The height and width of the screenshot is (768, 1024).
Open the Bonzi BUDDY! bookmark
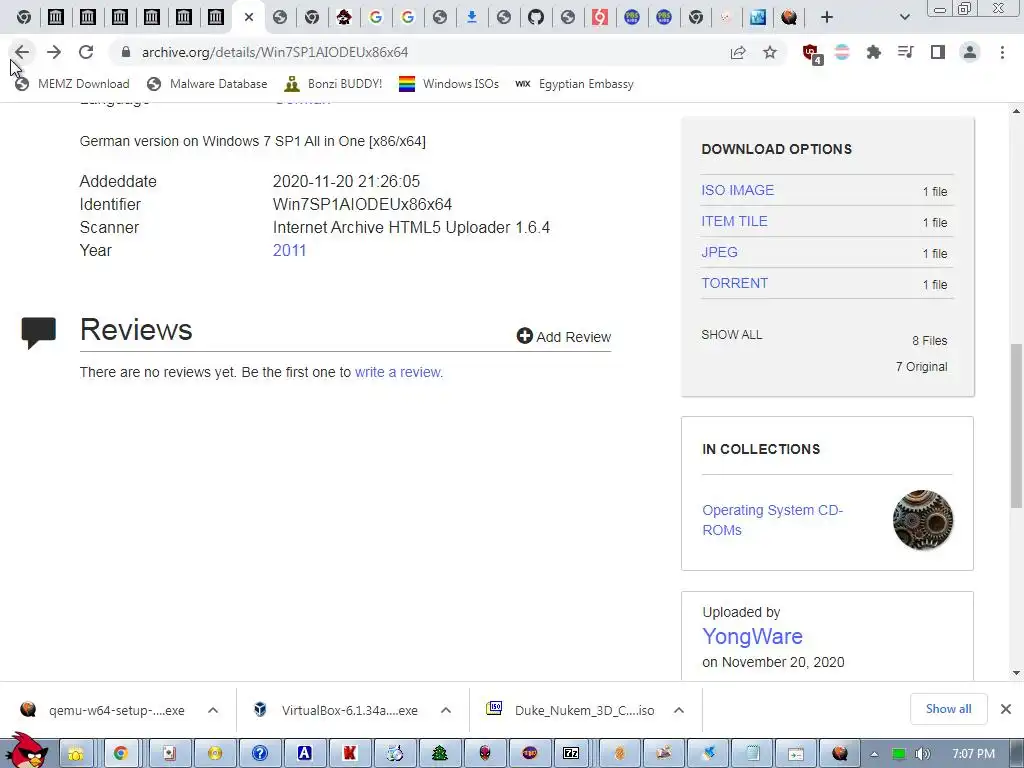point(333,84)
